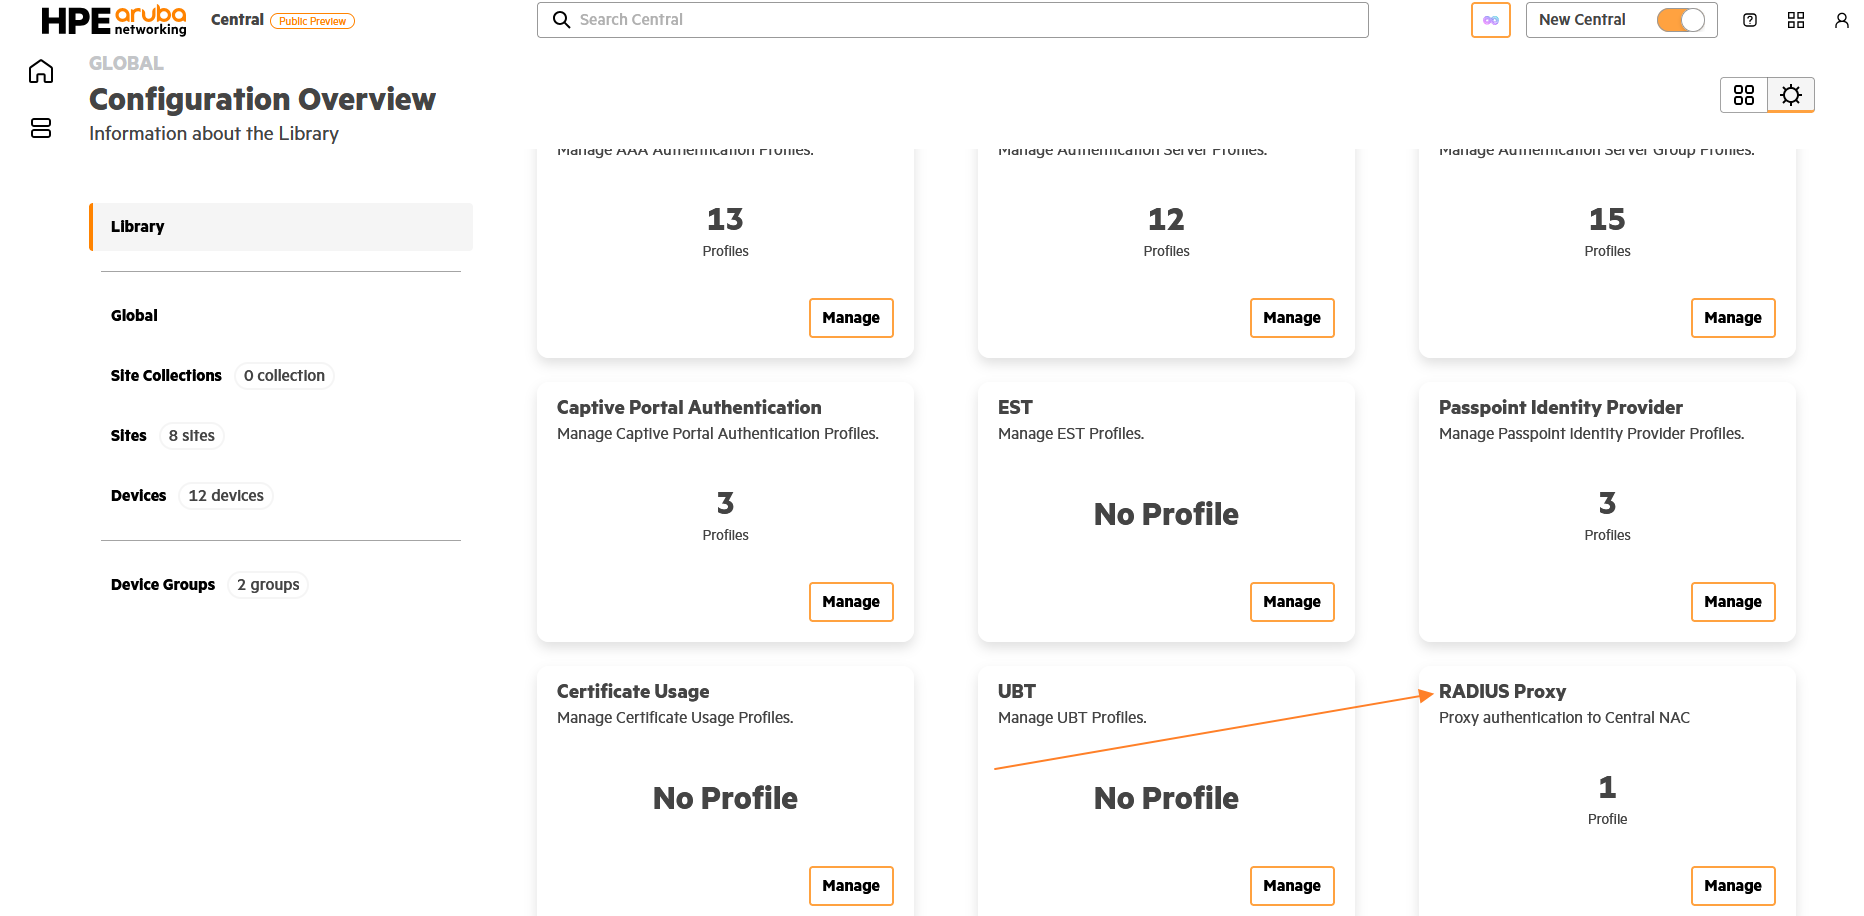Open Devices entry showing 12 devices

(x=139, y=496)
